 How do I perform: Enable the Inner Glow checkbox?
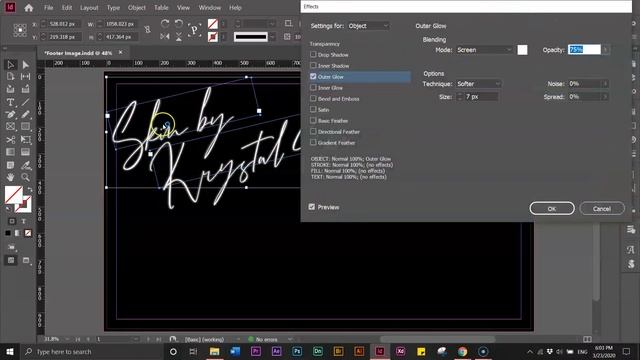313,87
